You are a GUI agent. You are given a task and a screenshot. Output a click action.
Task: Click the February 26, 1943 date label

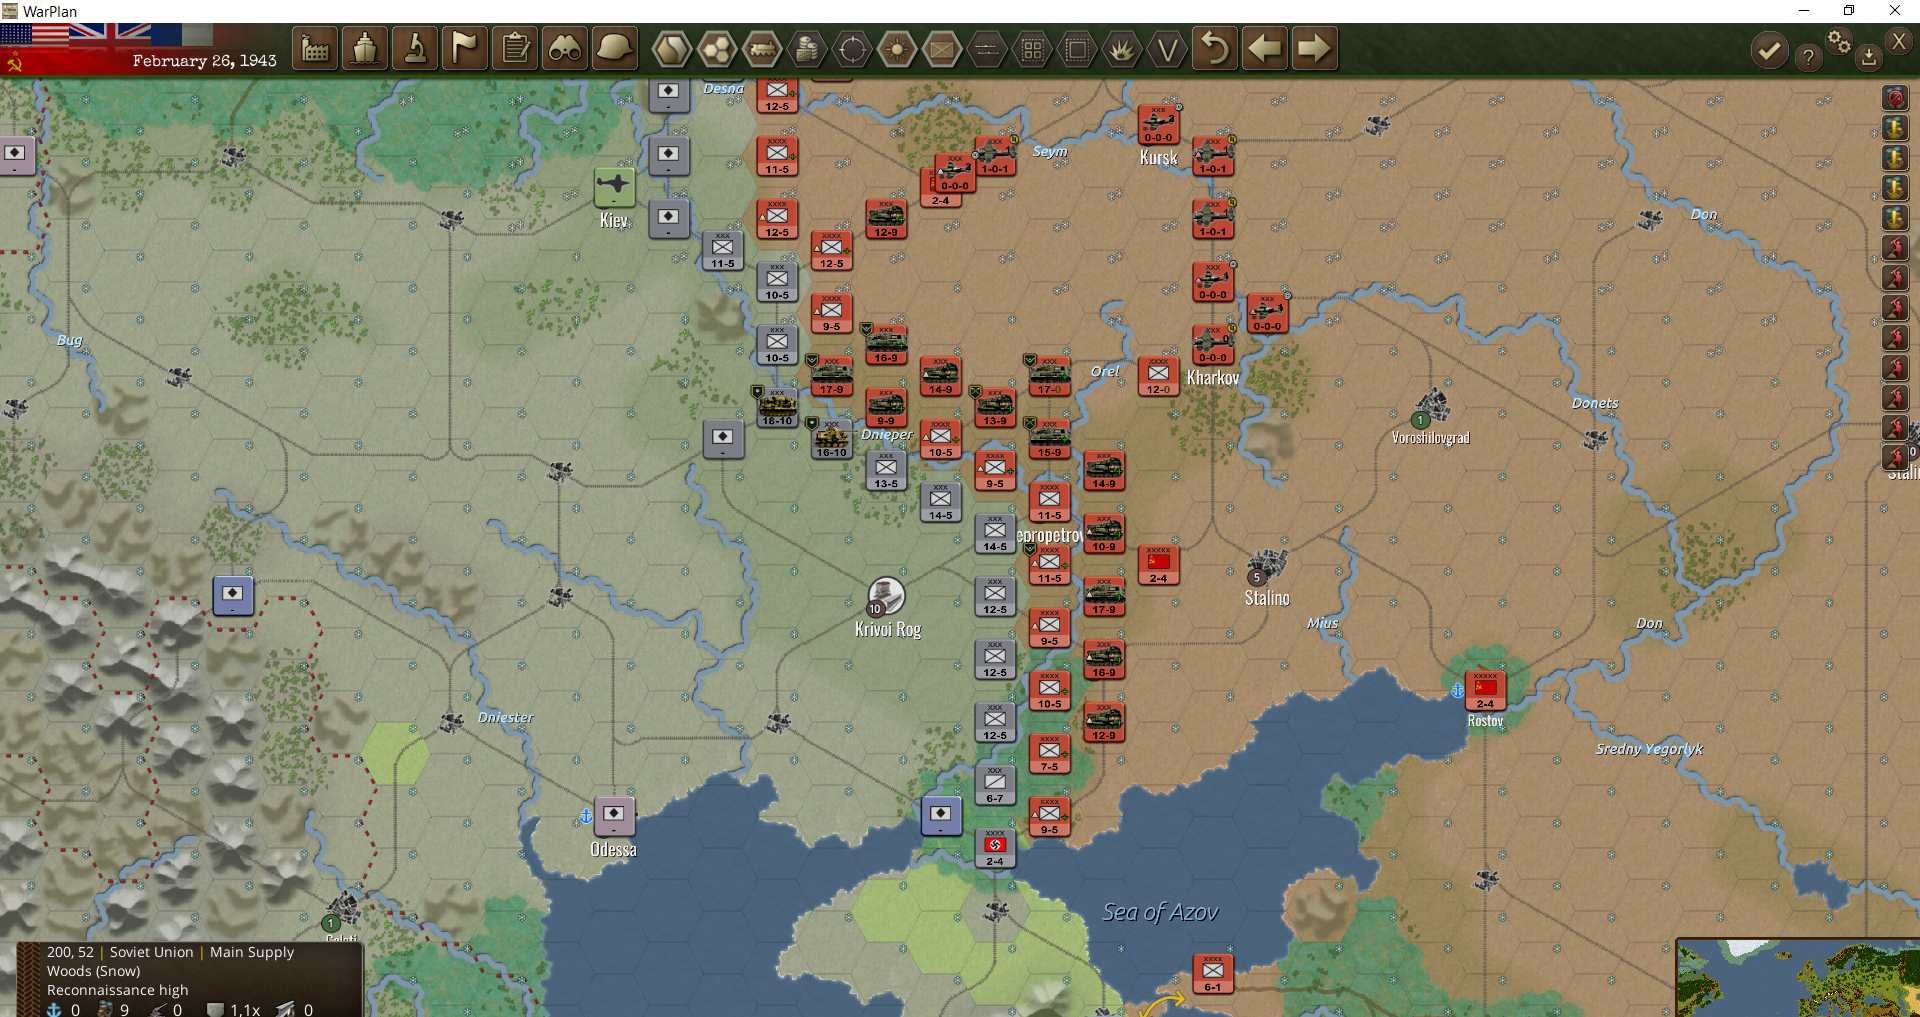(204, 61)
